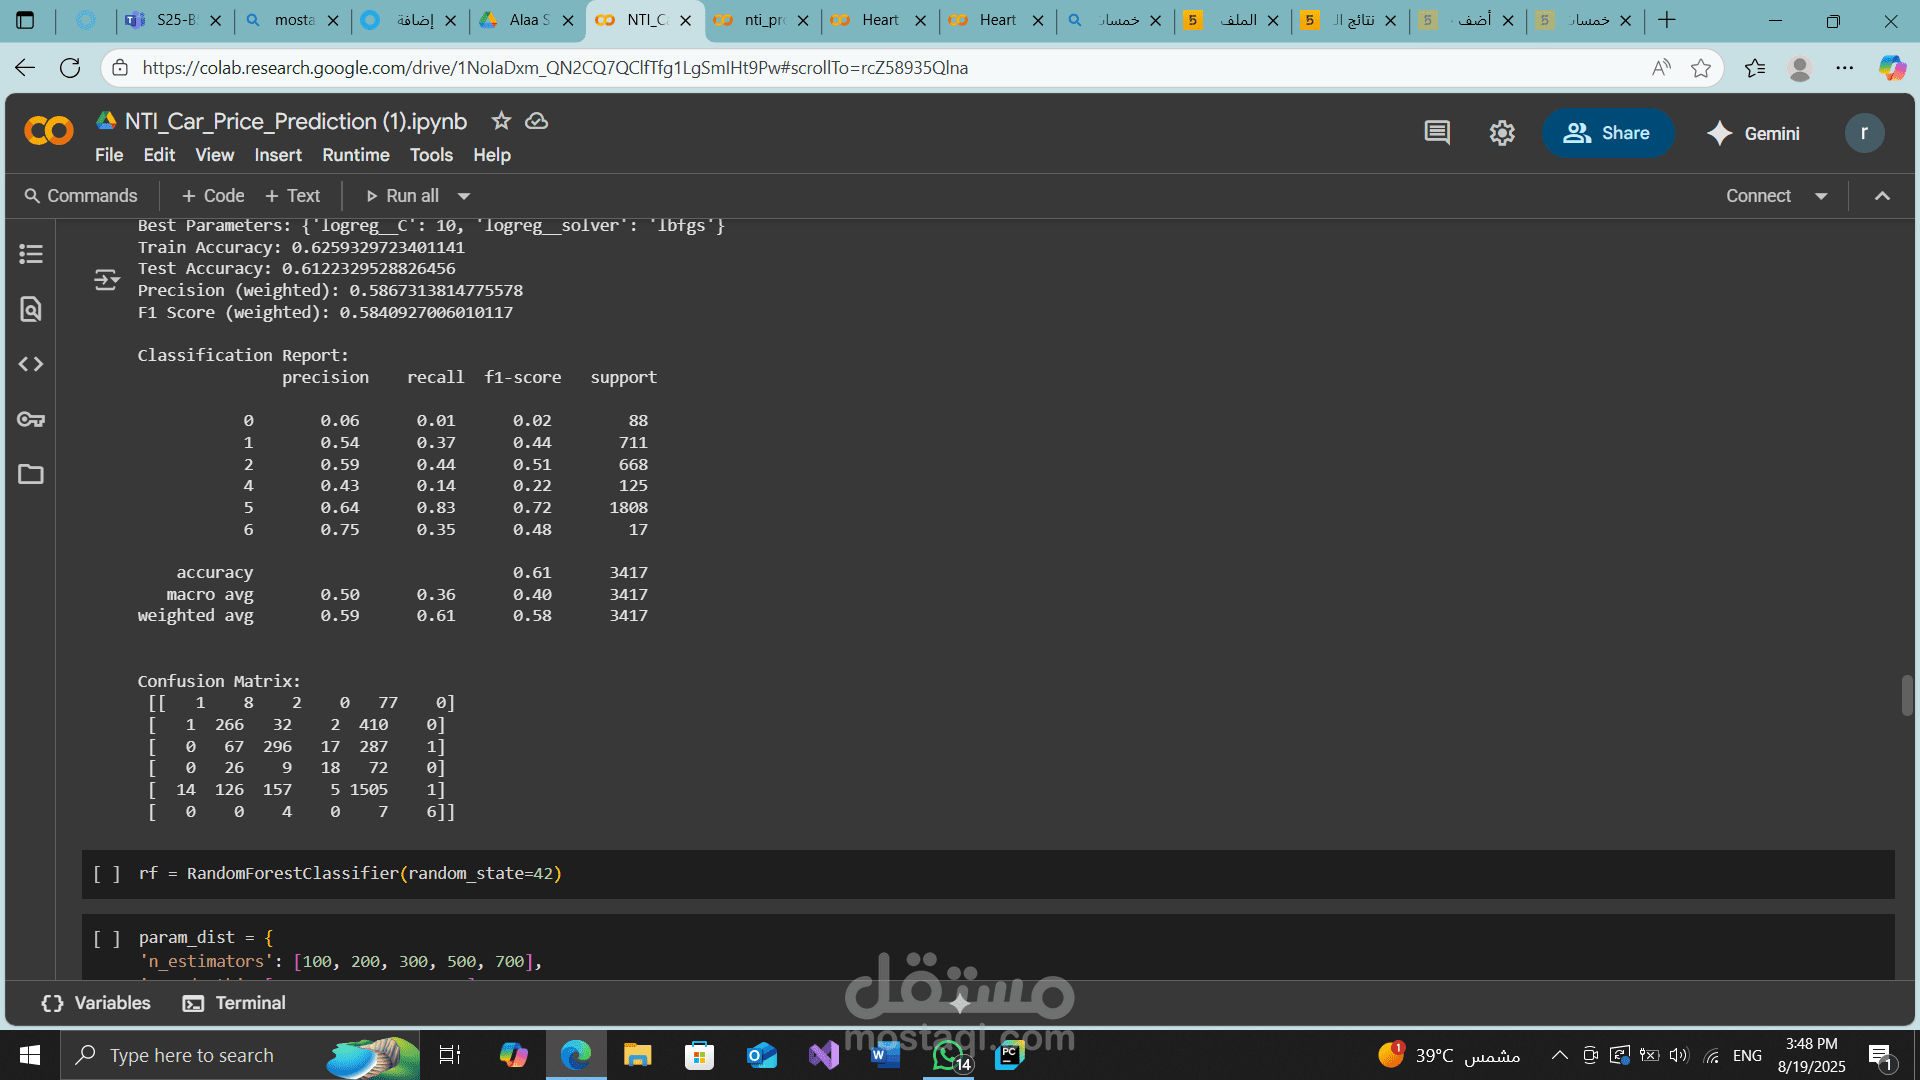The image size is (1920, 1080).
Task: Open Files folder icon in sidebar
Action: (x=31, y=474)
